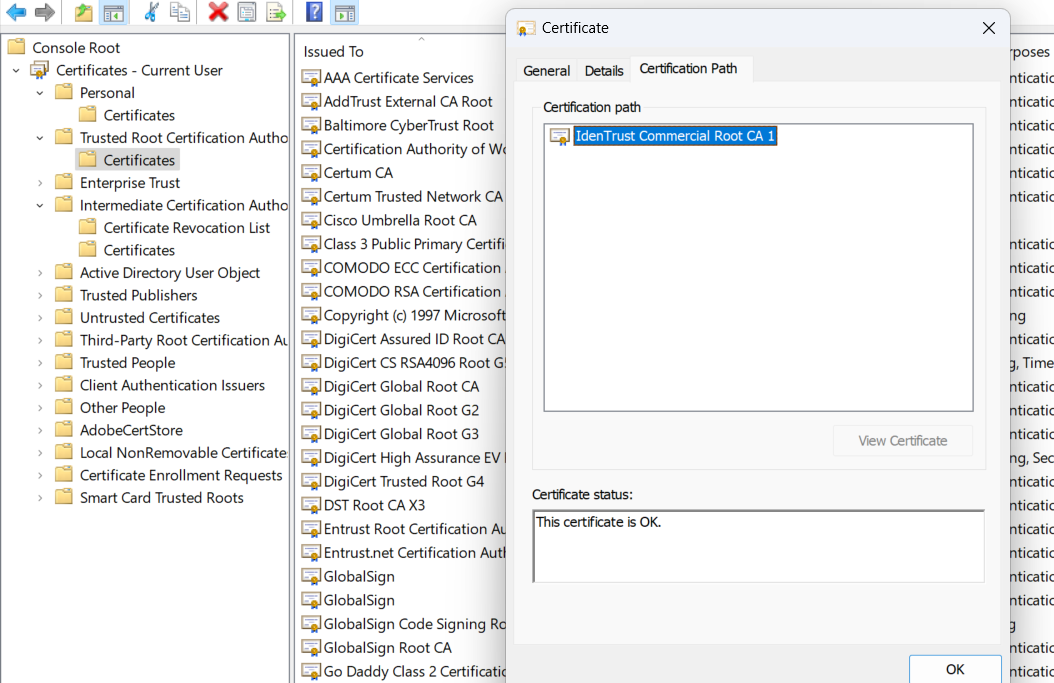Click the Export List toolbar icon
This screenshot has height=683, width=1054.
[276, 12]
